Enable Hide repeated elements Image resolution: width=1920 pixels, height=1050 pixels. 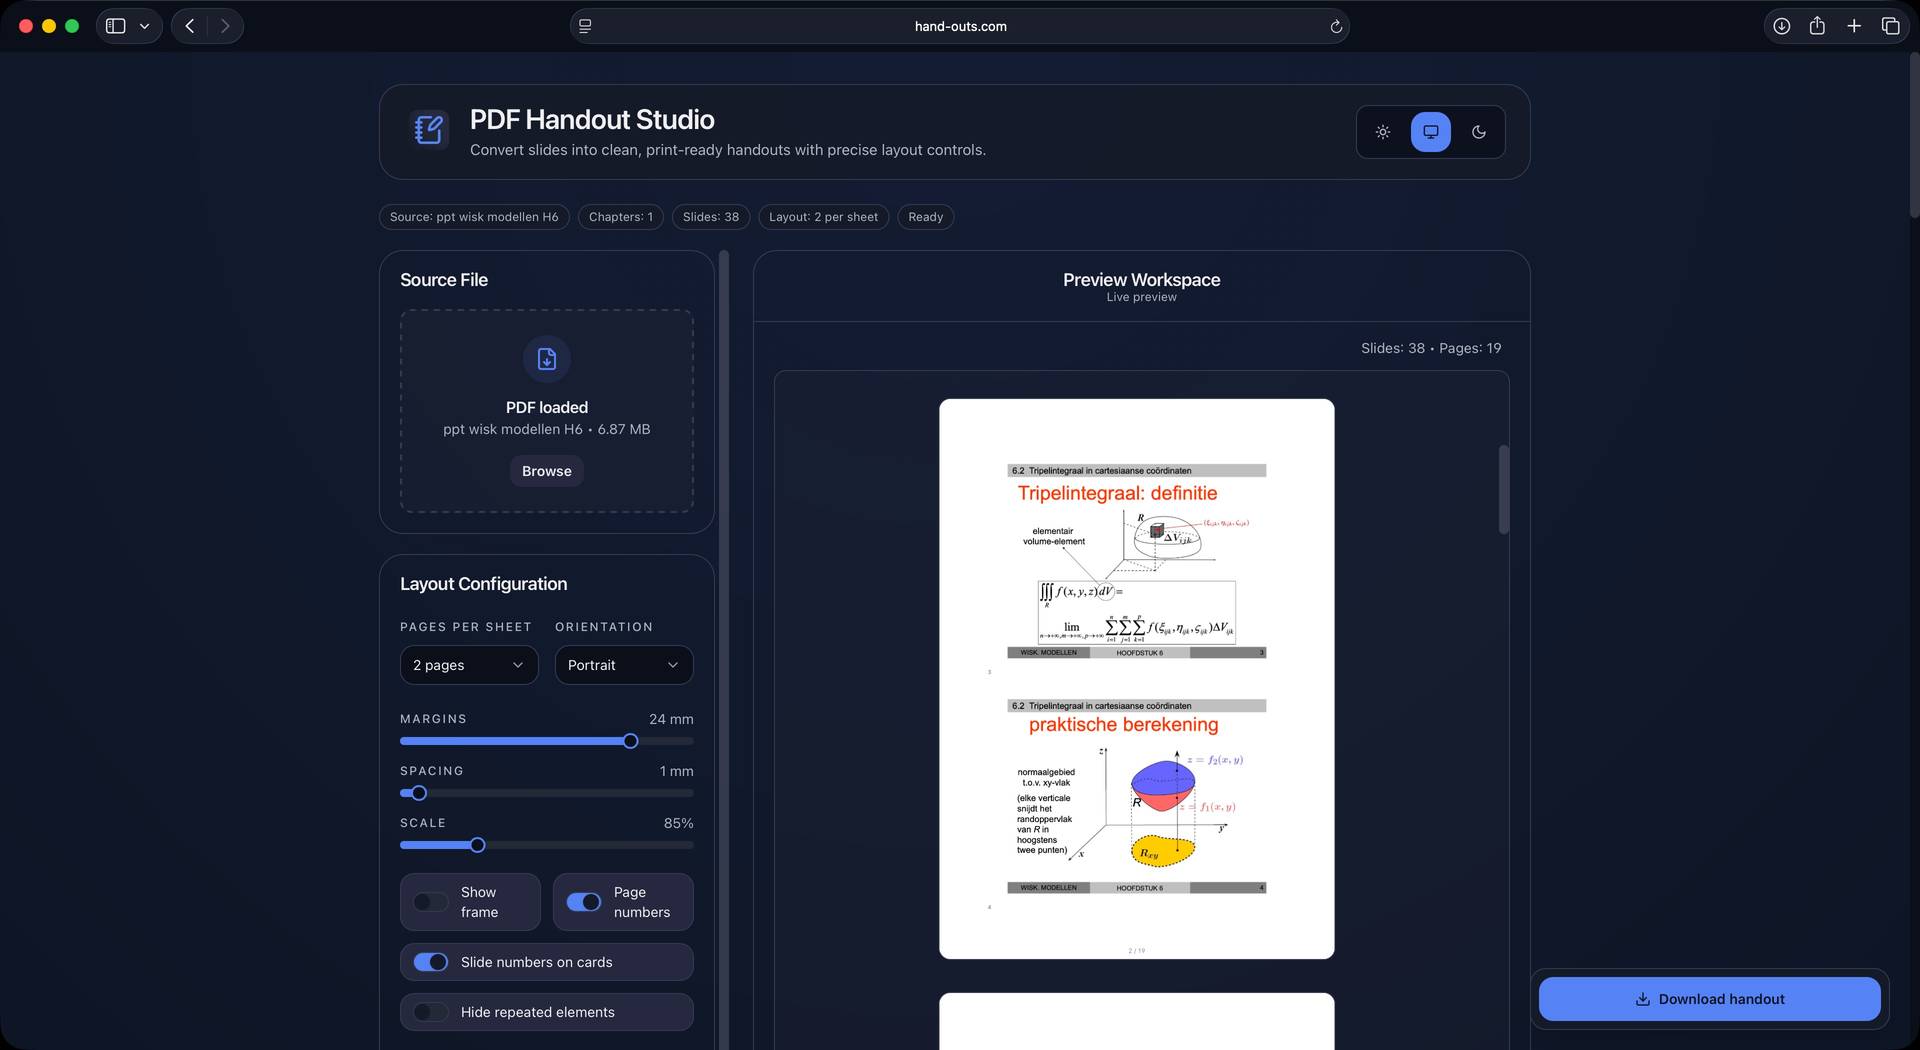(431, 1012)
